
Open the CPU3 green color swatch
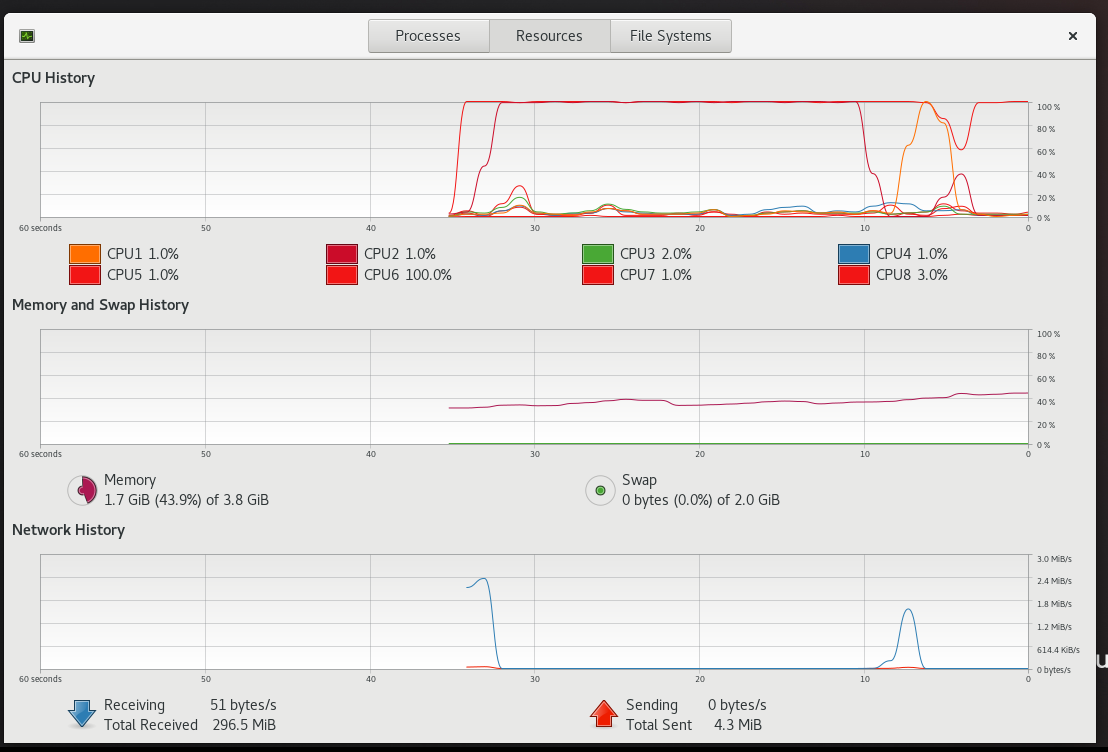click(x=598, y=254)
